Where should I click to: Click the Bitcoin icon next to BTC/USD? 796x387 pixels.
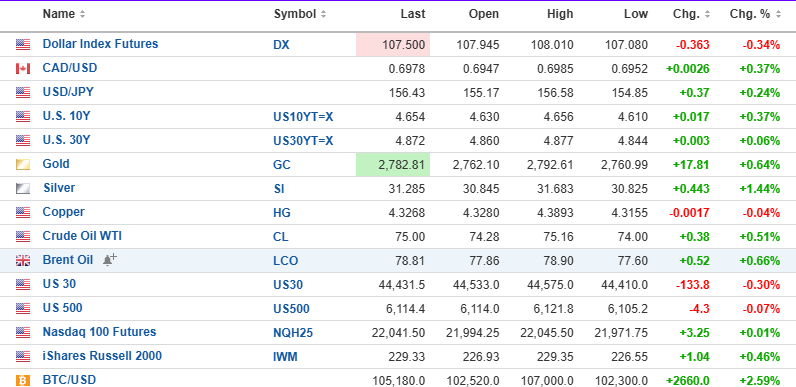tap(23, 380)
